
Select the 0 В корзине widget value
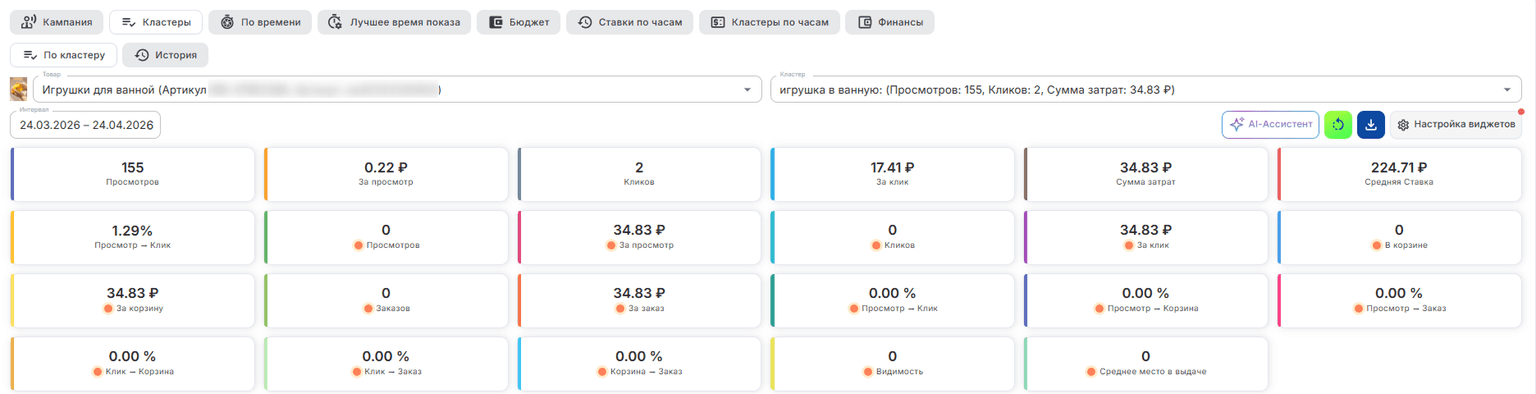1399,230
